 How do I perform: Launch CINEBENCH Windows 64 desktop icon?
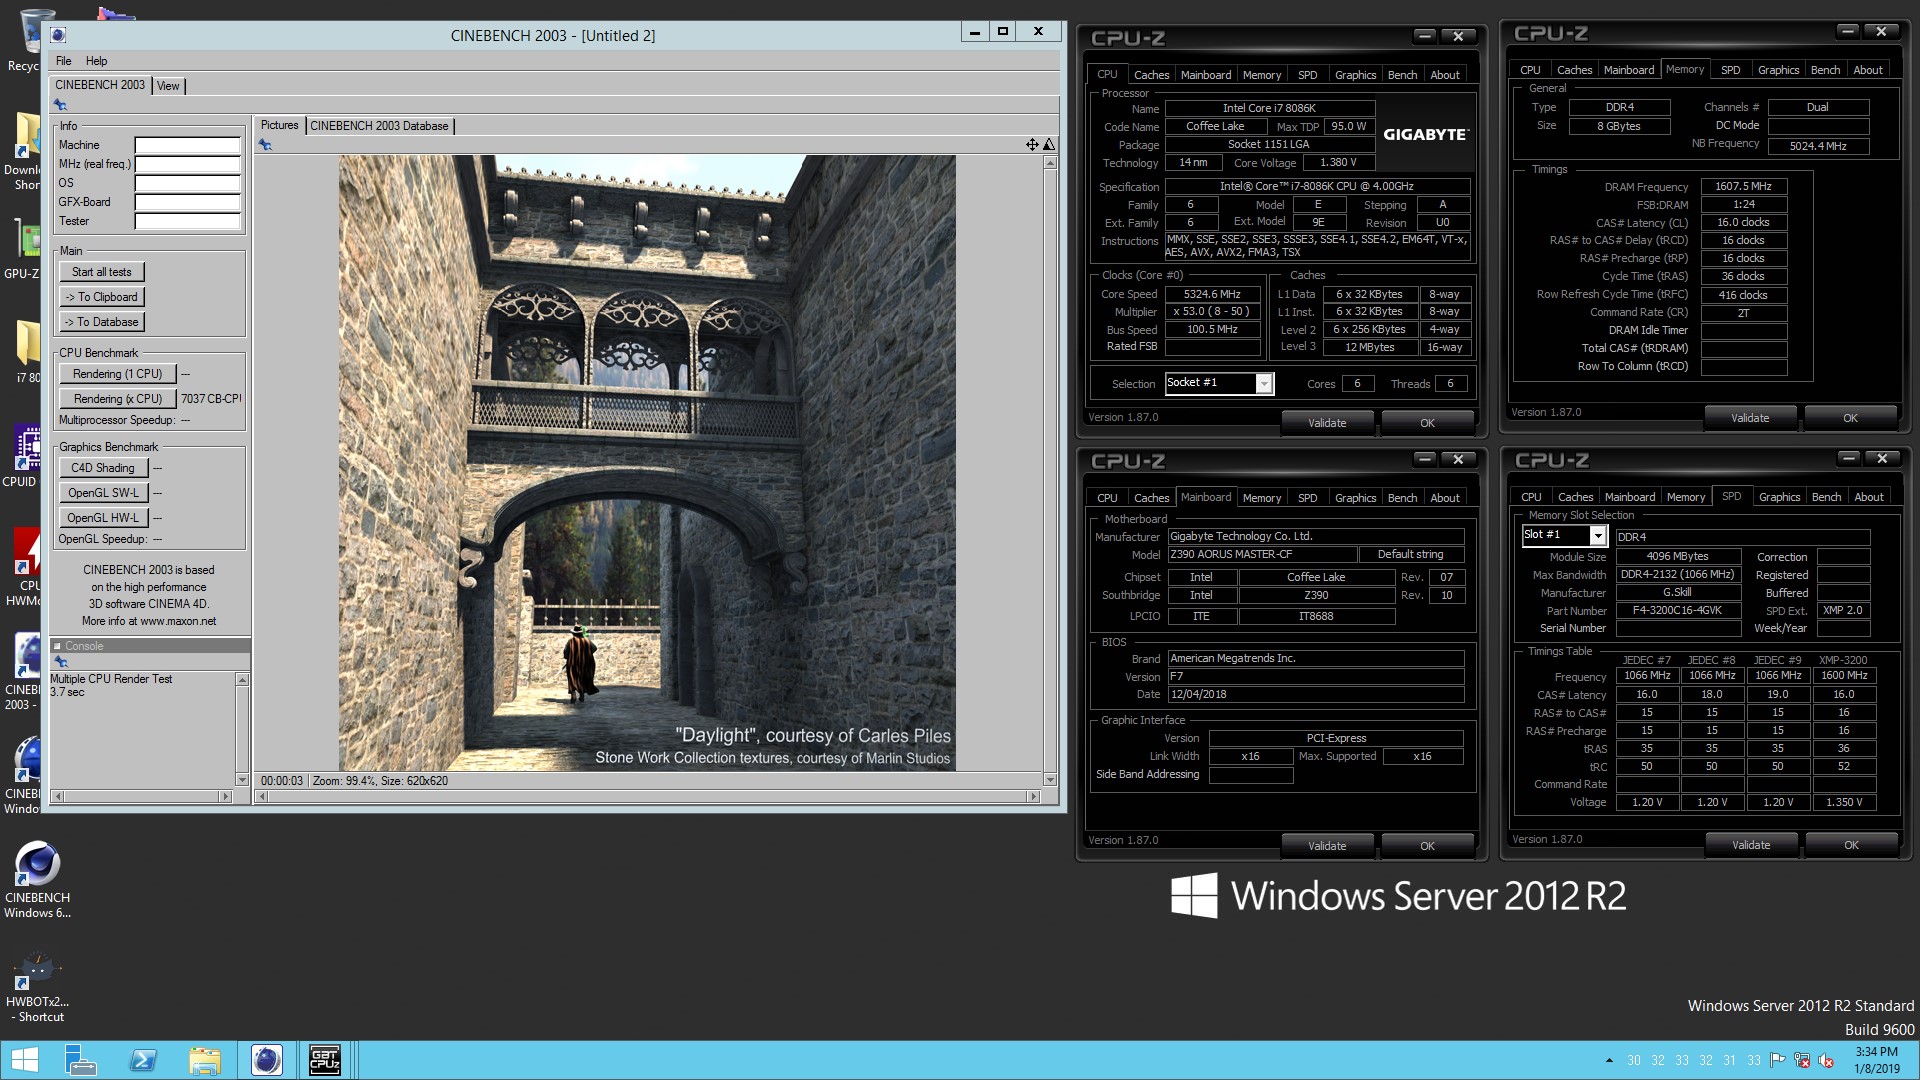point(37,880)
